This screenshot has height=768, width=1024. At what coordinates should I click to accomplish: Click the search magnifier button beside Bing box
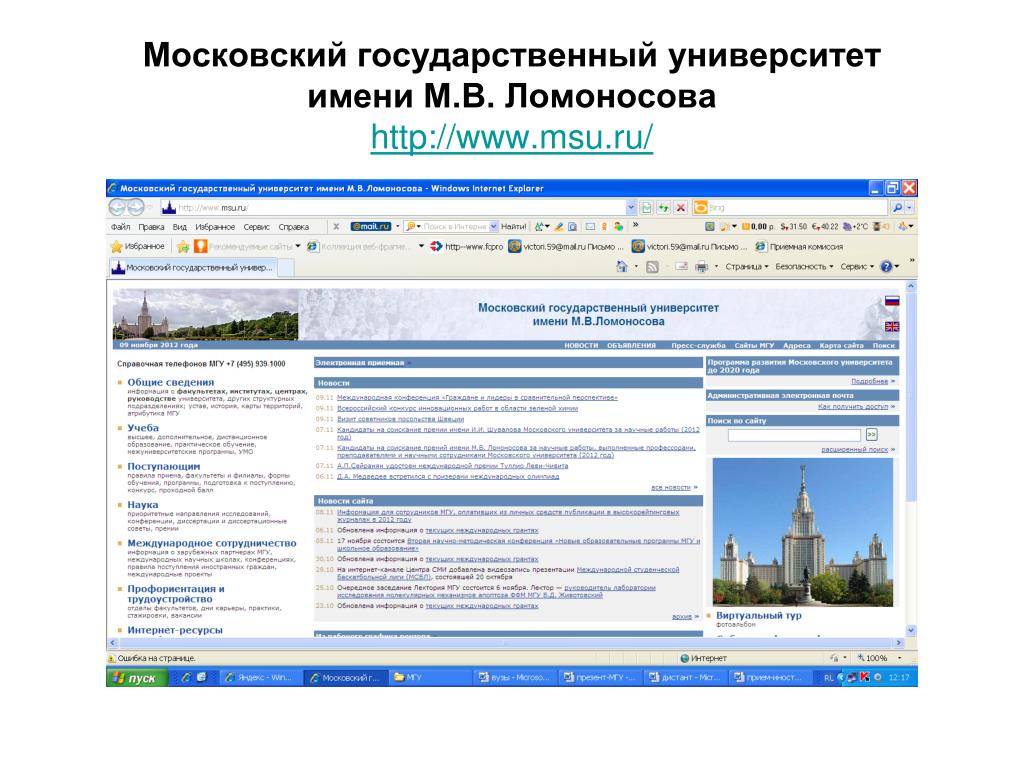click(x=897, y=208)
